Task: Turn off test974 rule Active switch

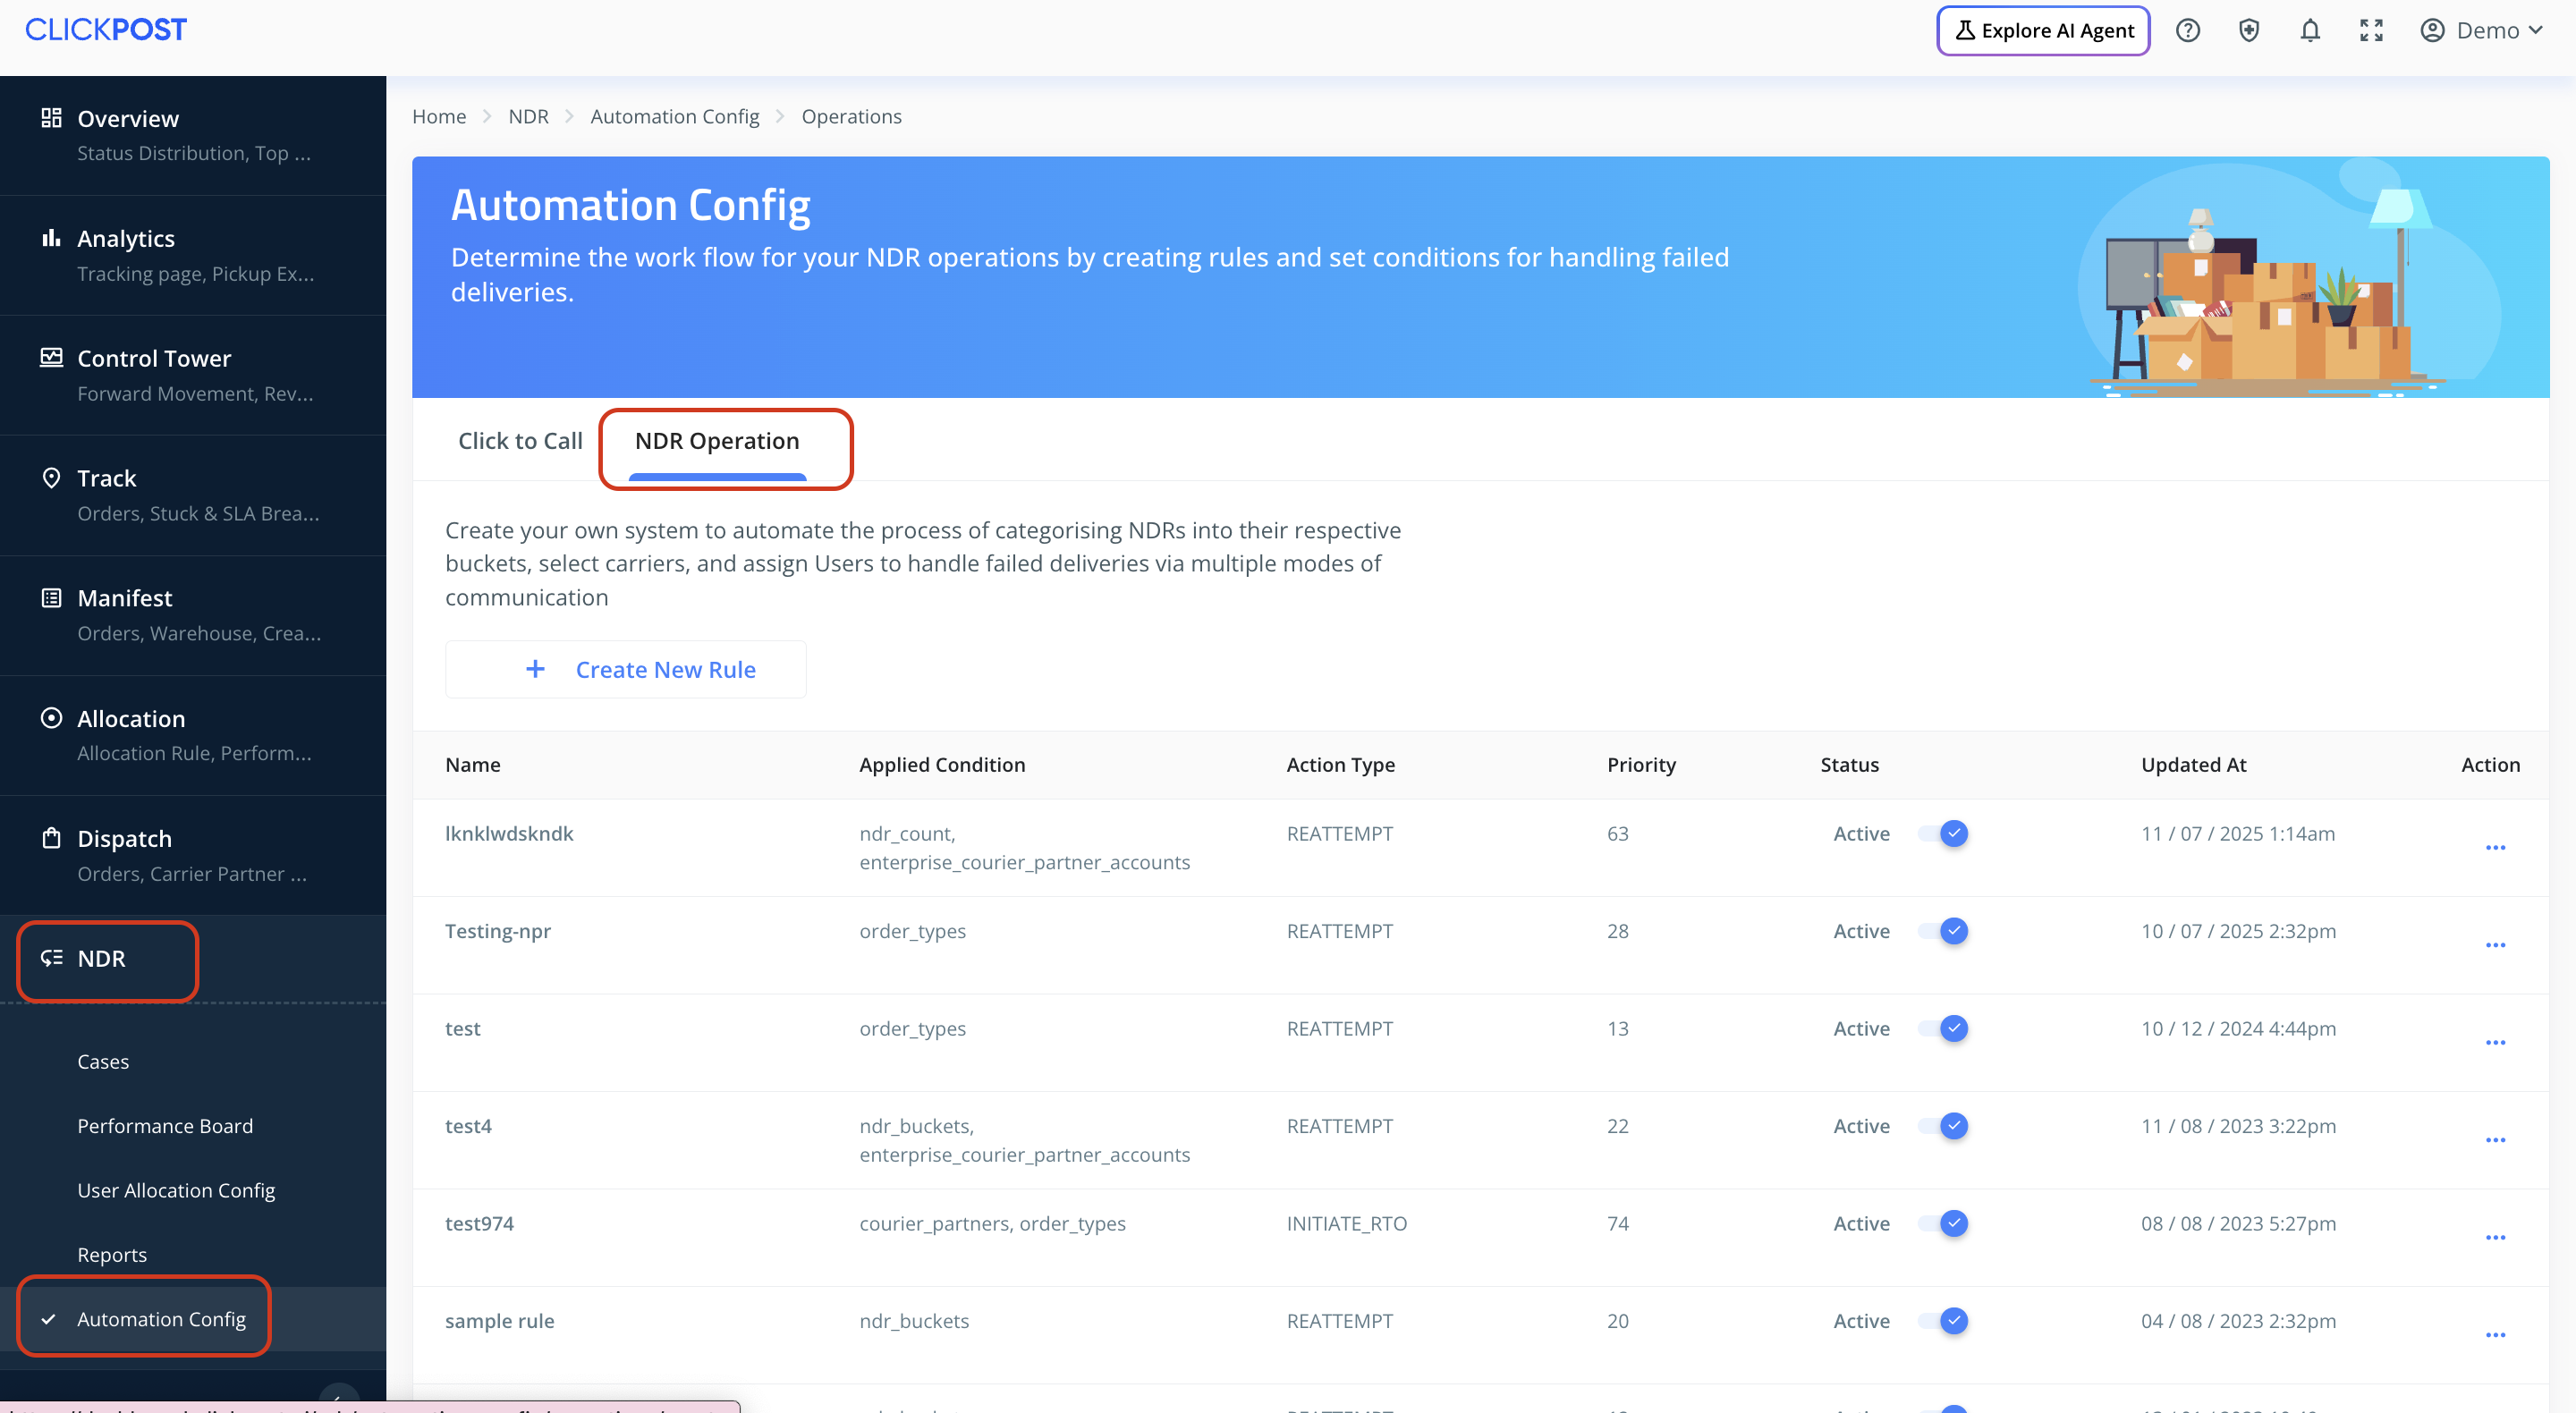Action: click(1943, 1223)
